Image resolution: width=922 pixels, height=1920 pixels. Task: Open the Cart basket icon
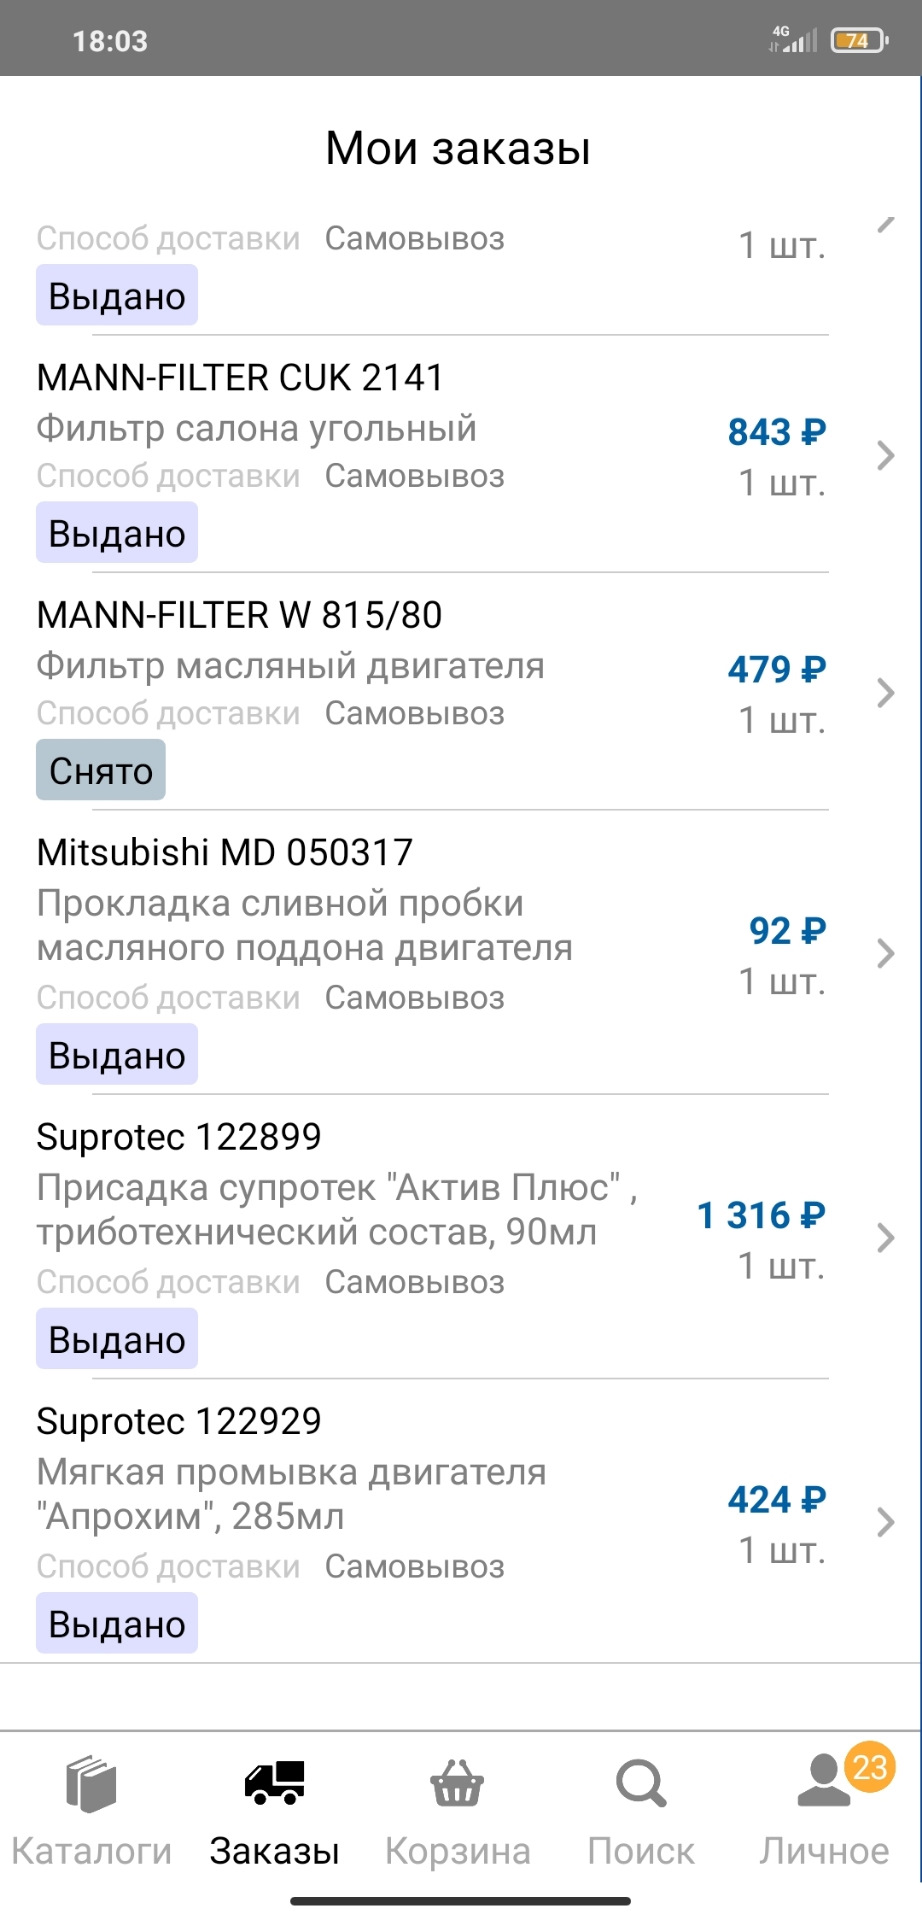click(457, 1785)
